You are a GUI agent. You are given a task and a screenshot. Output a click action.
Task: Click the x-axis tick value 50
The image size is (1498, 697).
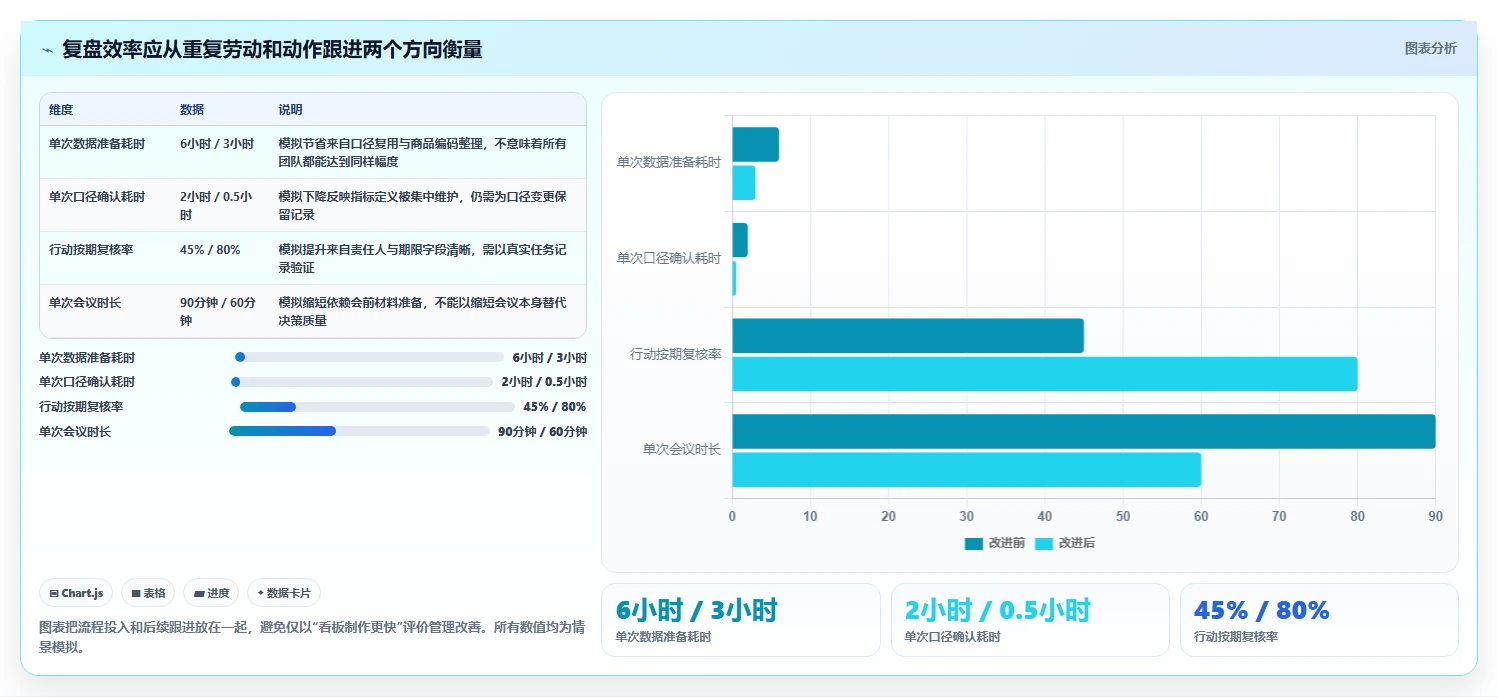pos(1123,517)
